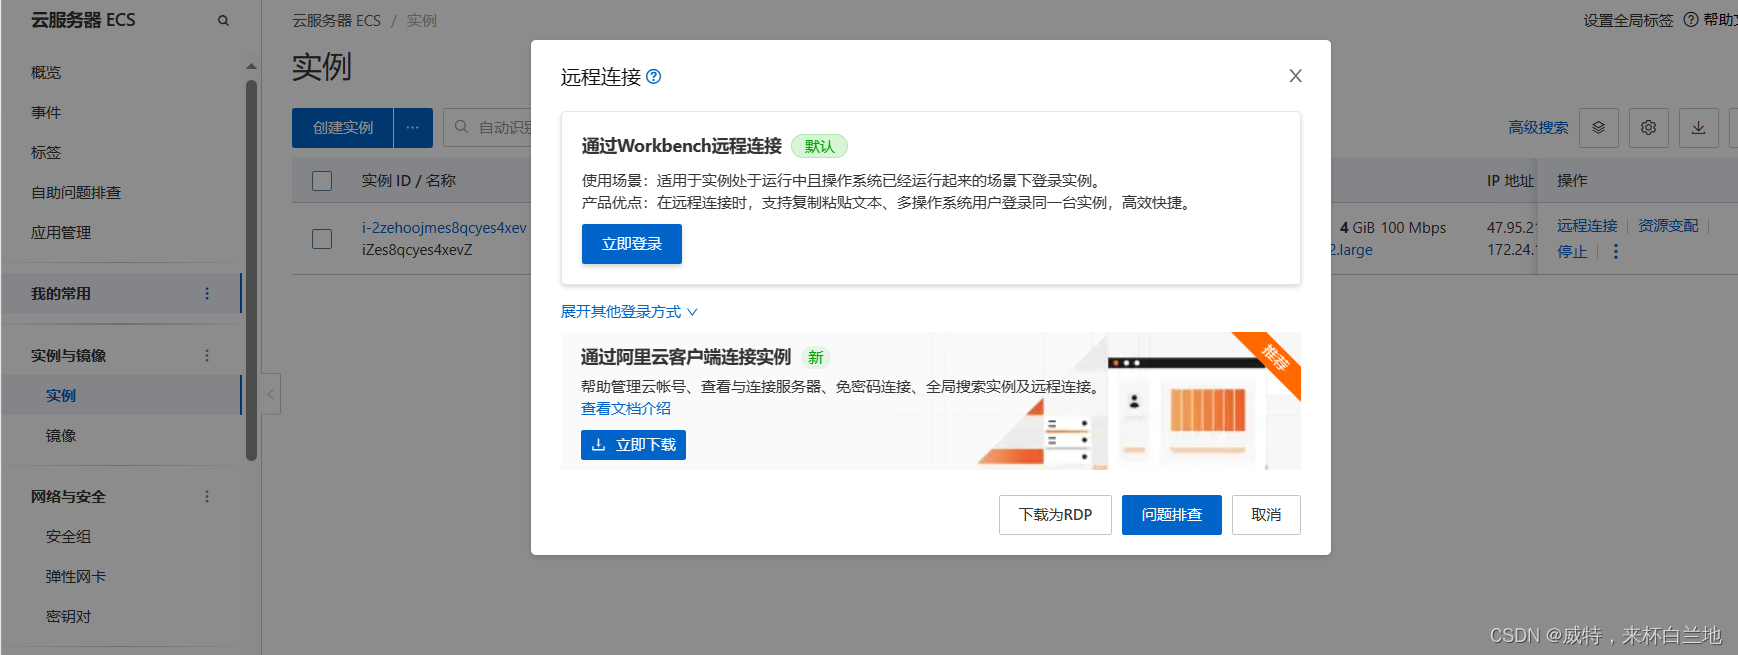The image size is (1738, 655).
Task: Open the three-dot options next to 实例与镜像
Action: point(207,356)
